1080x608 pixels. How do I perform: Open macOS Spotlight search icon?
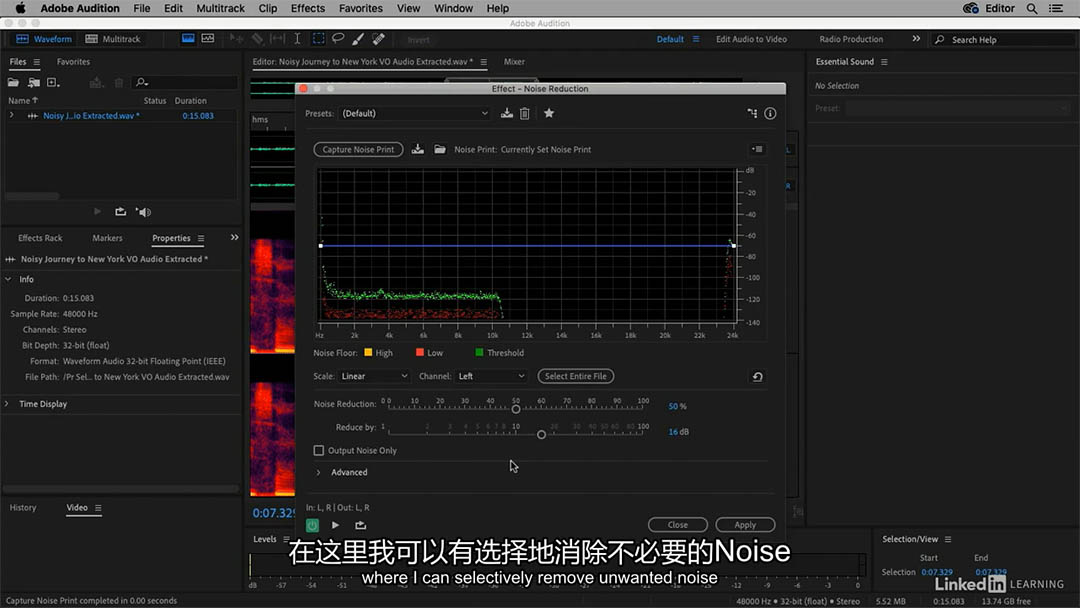[x=1032, y=8]
